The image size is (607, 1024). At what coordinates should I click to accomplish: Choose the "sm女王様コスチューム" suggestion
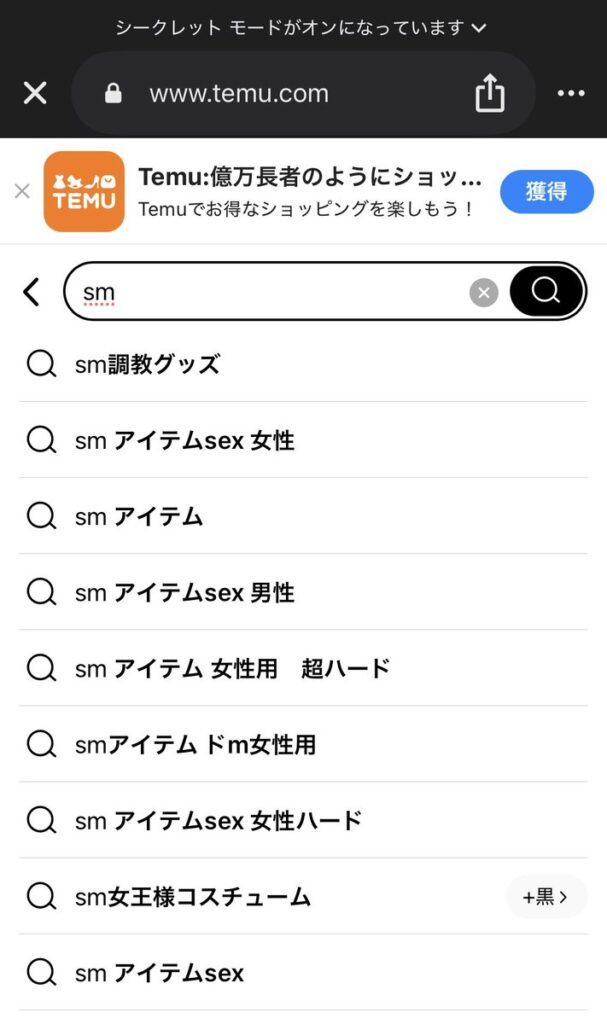(x=193, y=897)
